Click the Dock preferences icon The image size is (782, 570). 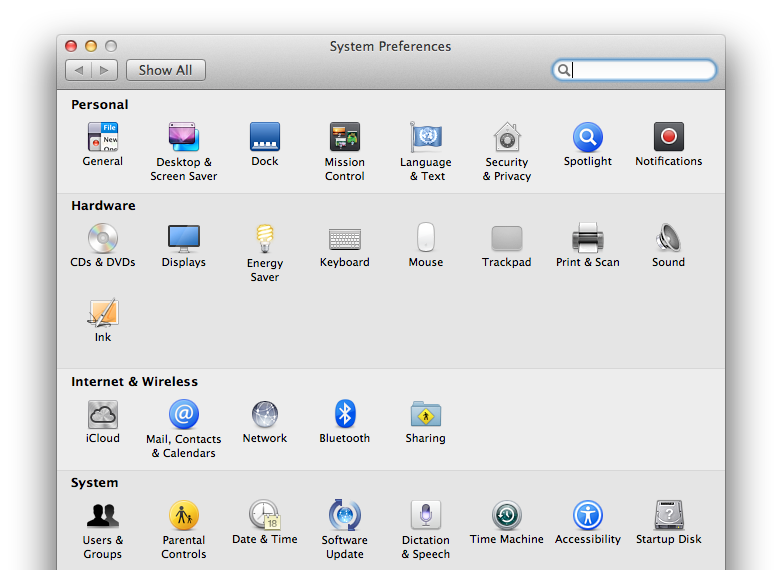[x=265, y=138]
